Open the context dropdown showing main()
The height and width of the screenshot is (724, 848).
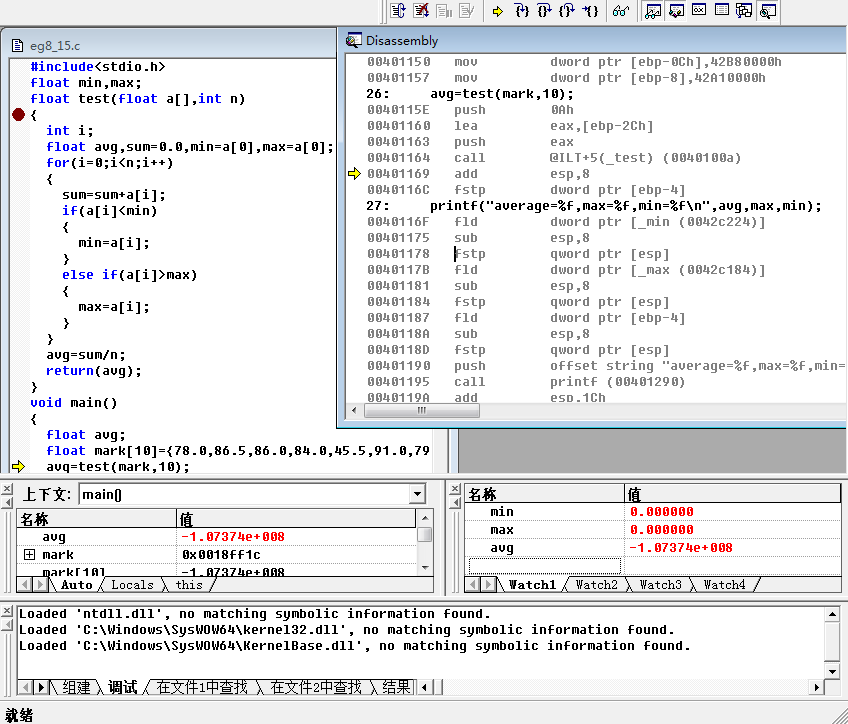[x=417, y=494]
